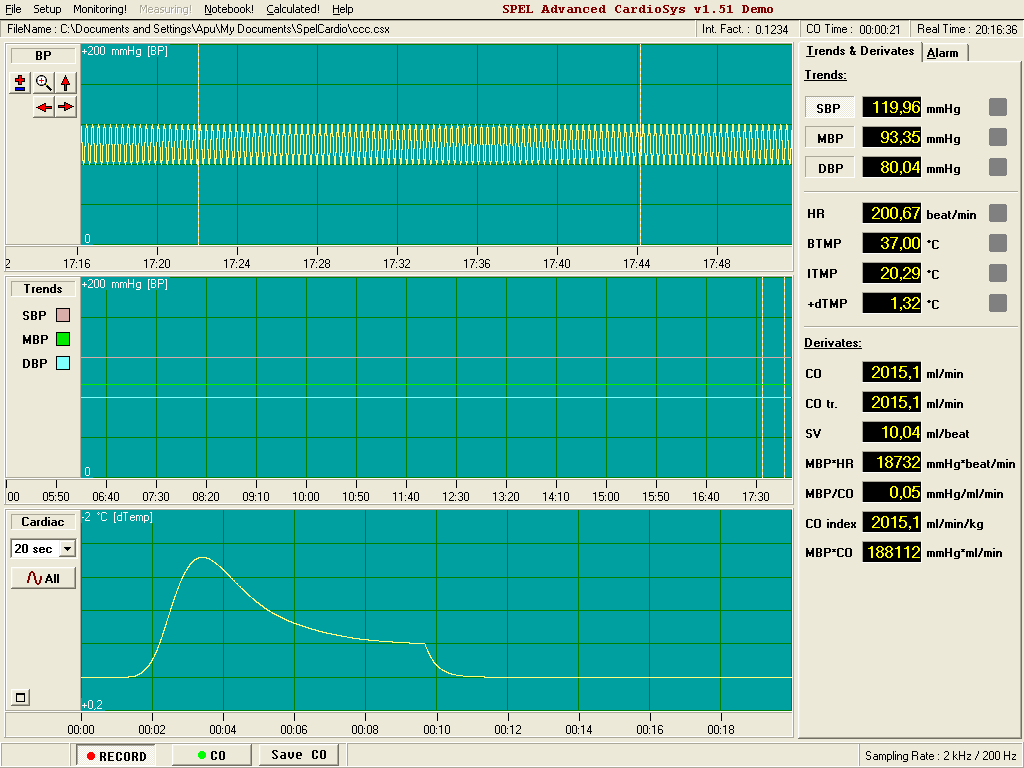Select the Trends & Derivates tab
1024x768 pixels.
(x=860, y=51)
